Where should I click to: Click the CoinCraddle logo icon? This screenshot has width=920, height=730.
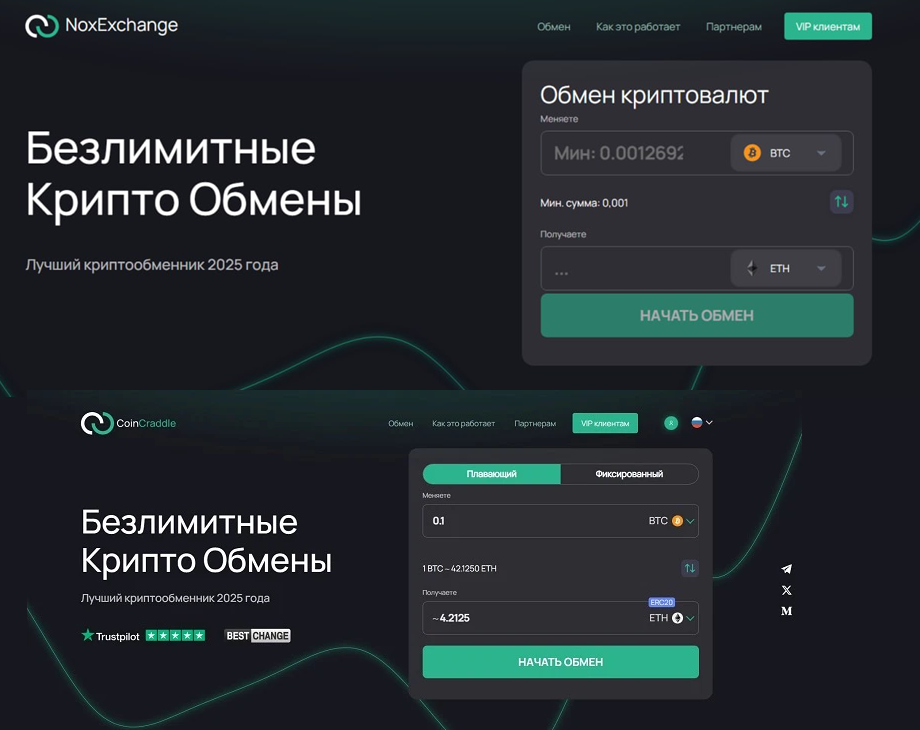pos(97,423)
